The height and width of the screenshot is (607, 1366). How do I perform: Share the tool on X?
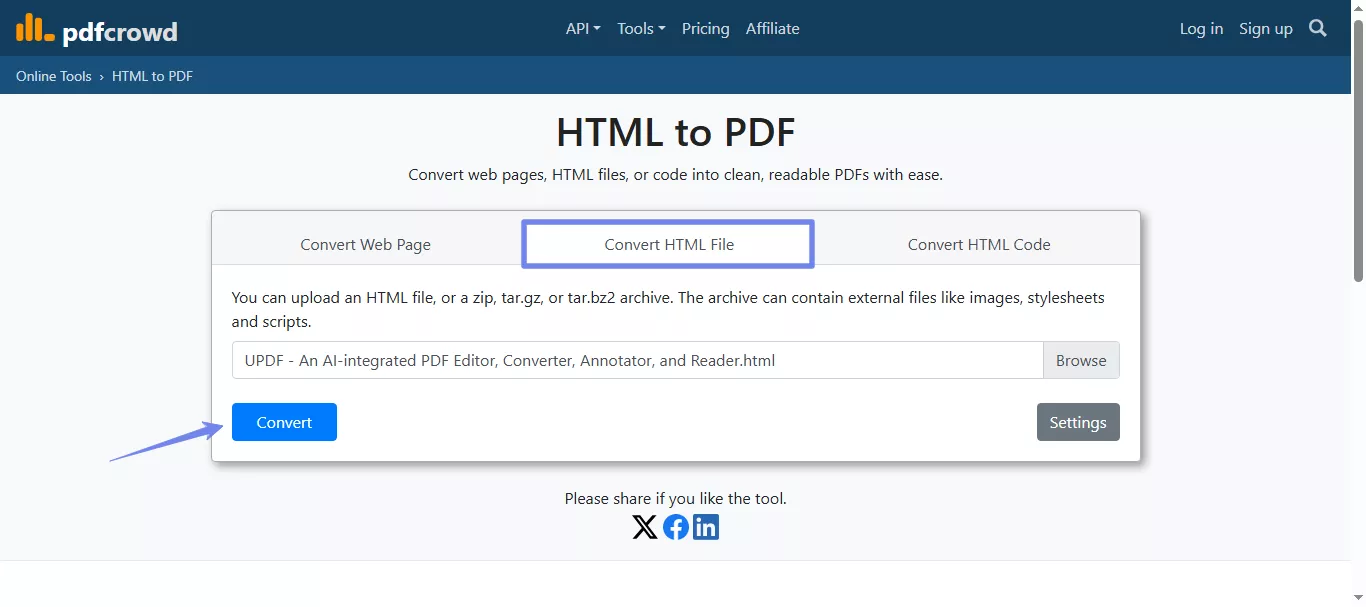coord(645,527)
